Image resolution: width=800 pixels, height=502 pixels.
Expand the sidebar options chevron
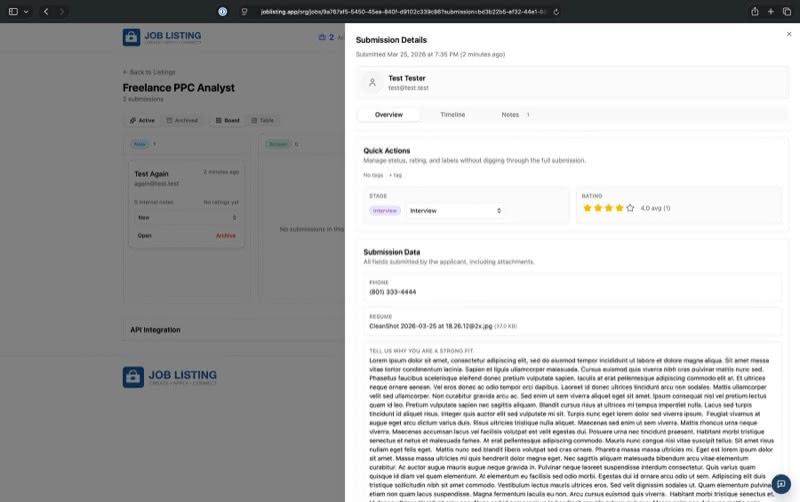(26, 12)
